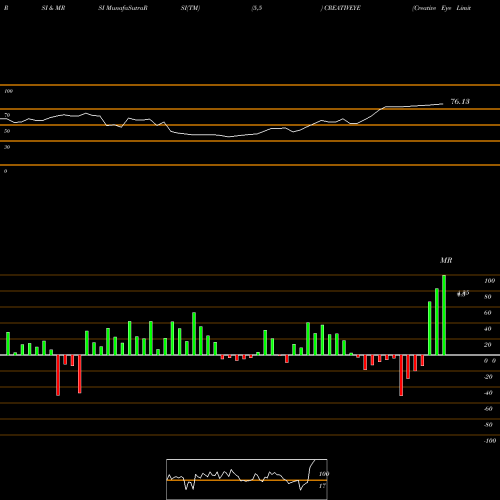Click the 80 label on MR right axis

click(x=488, y=297)
